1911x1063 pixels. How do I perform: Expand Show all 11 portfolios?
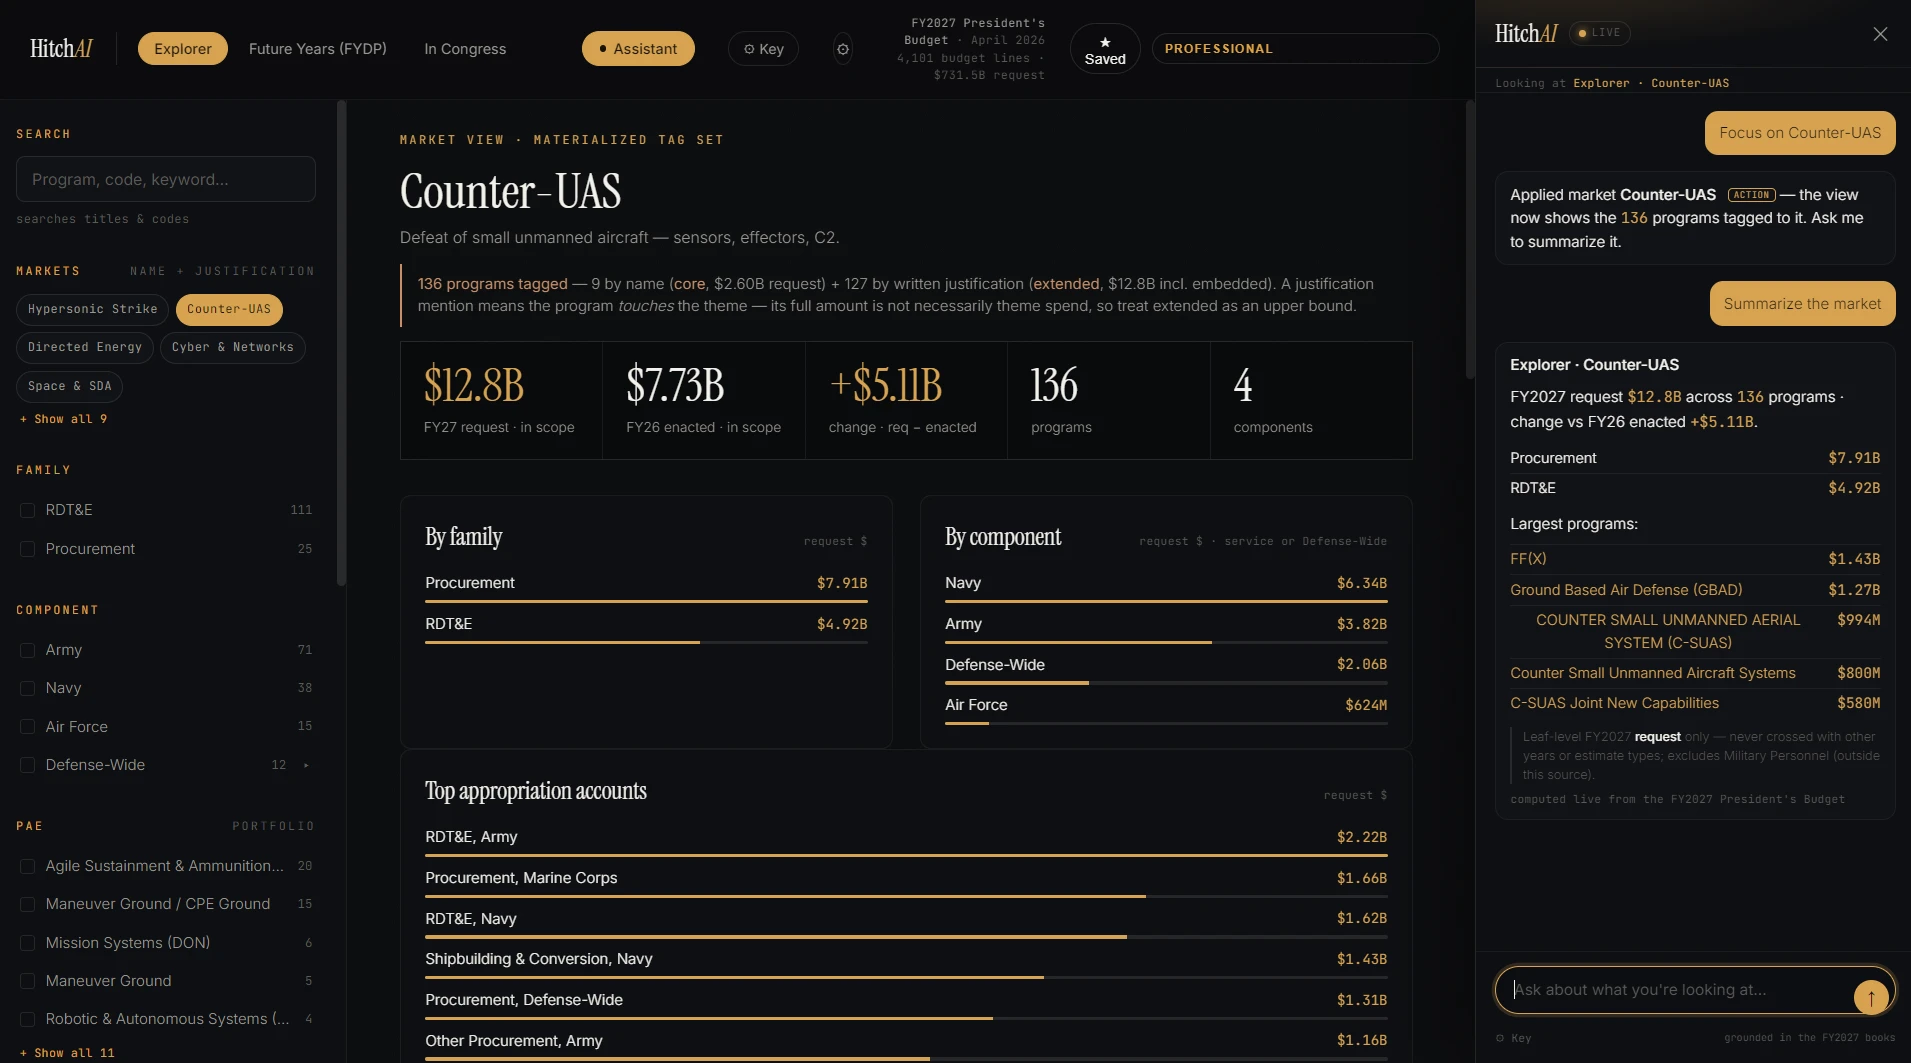coord(67,1053)
